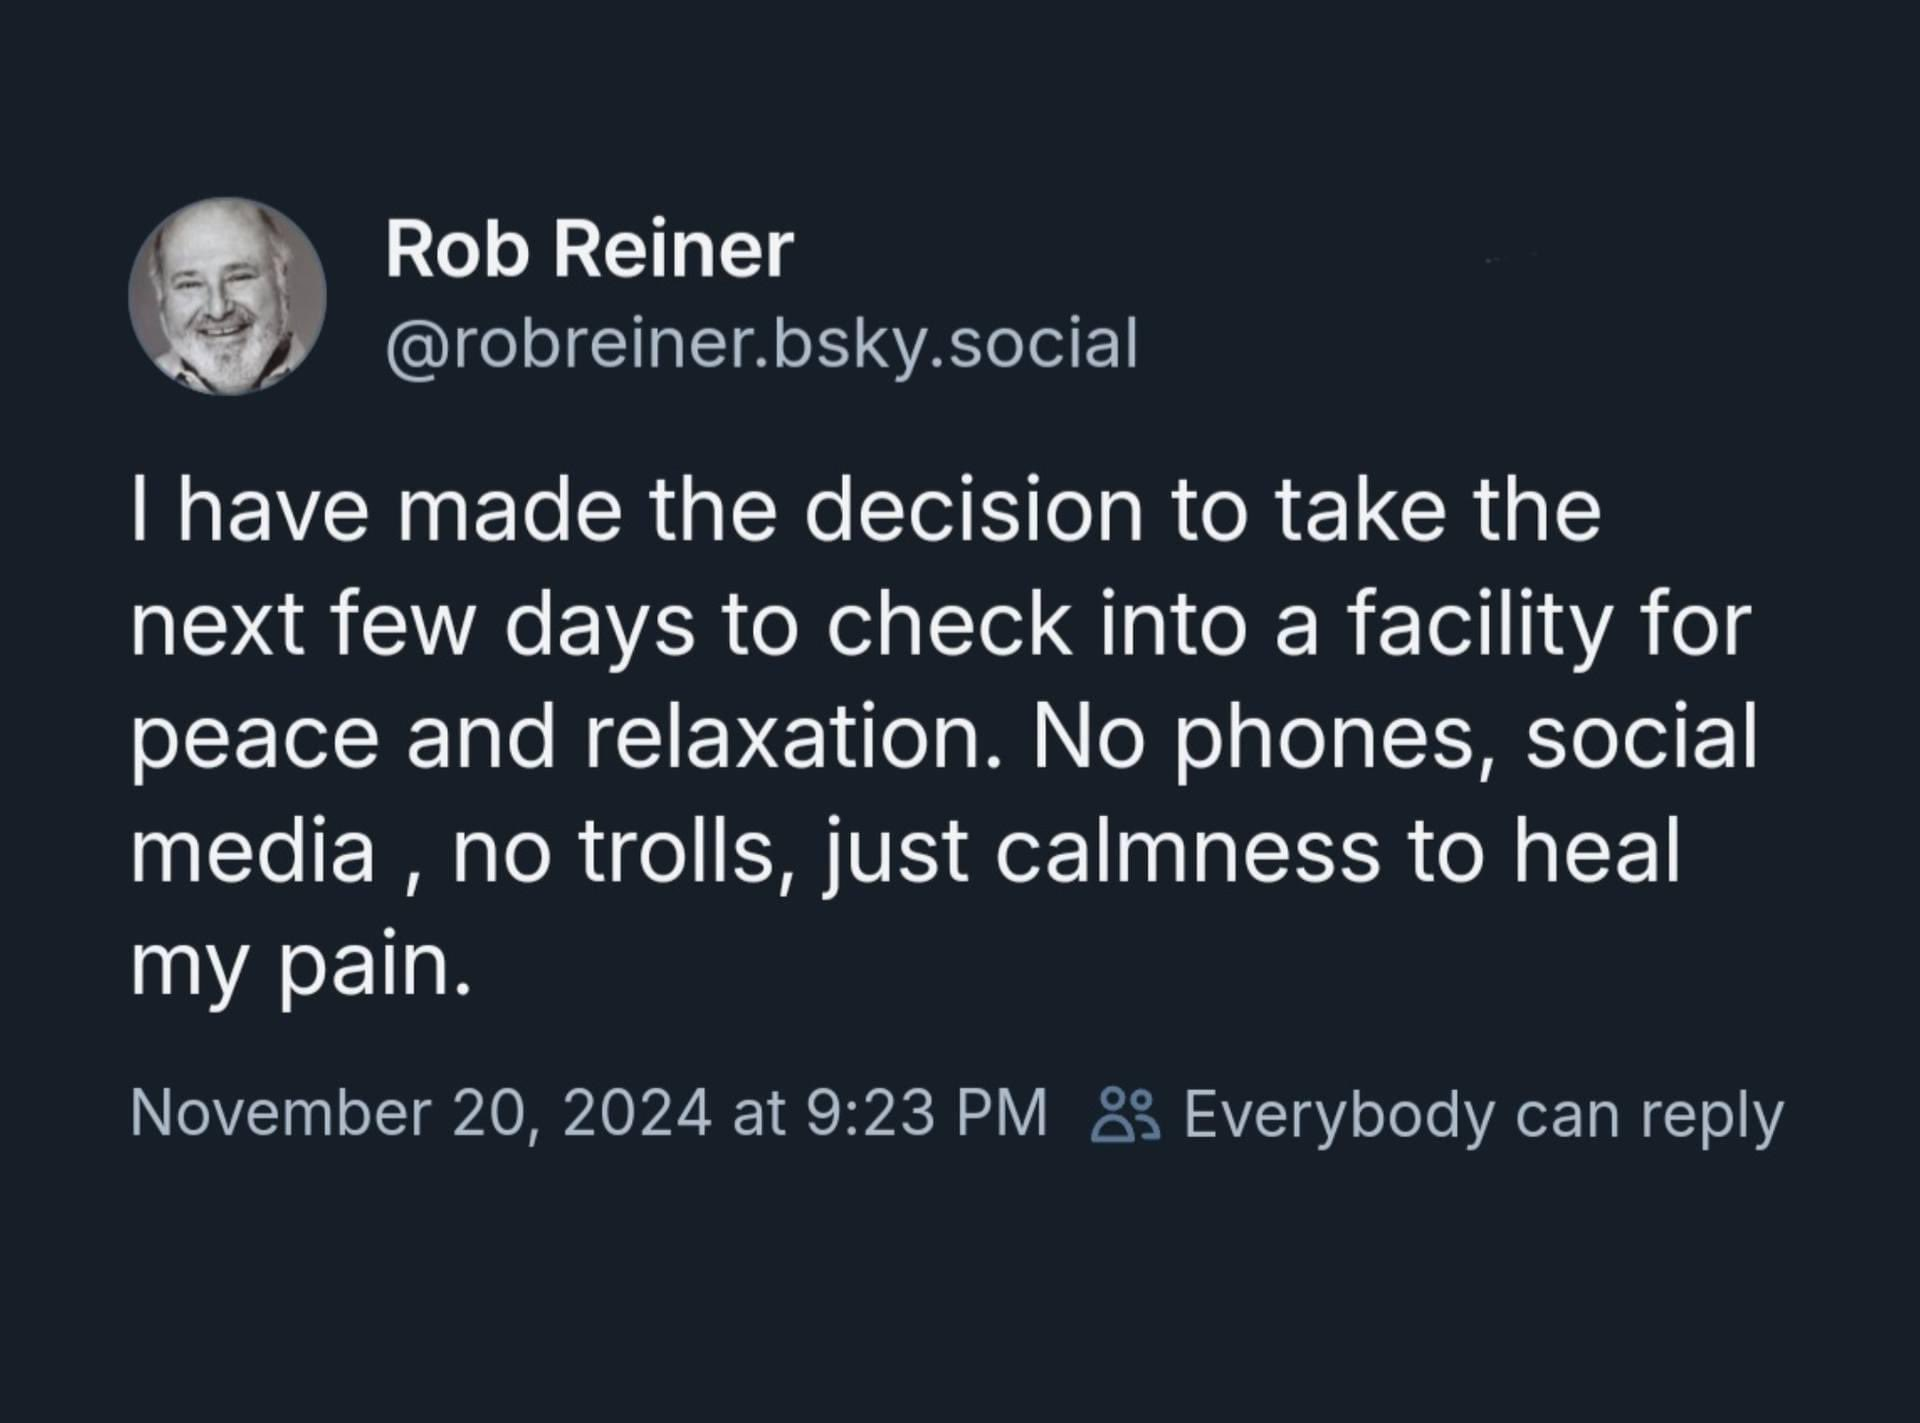Click the line starting "next few days"
Viewport: 1920px width, 1423px height.
pyautogui.click(x=940, y=626)
